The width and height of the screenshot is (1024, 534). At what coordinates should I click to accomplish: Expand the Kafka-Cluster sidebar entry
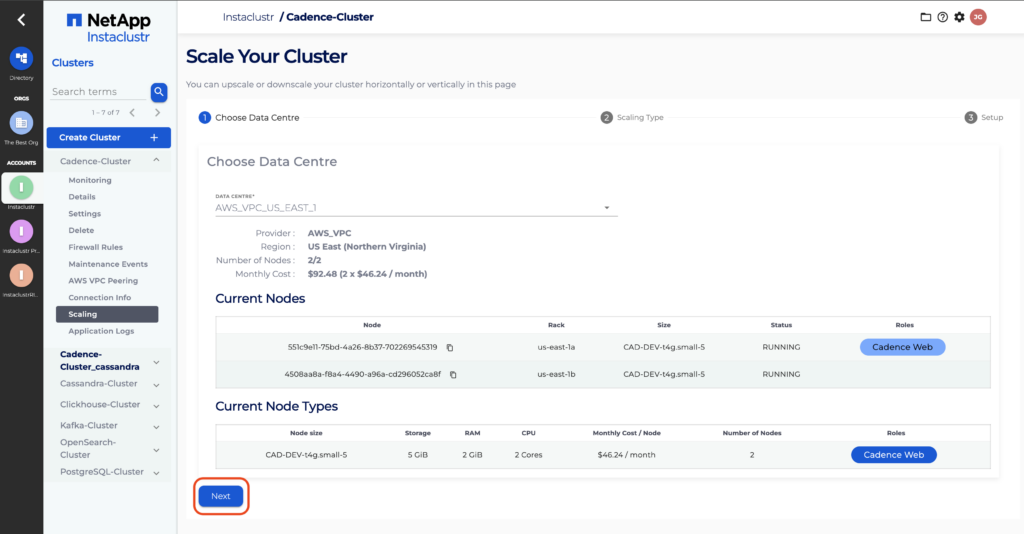tap(156, 425)
